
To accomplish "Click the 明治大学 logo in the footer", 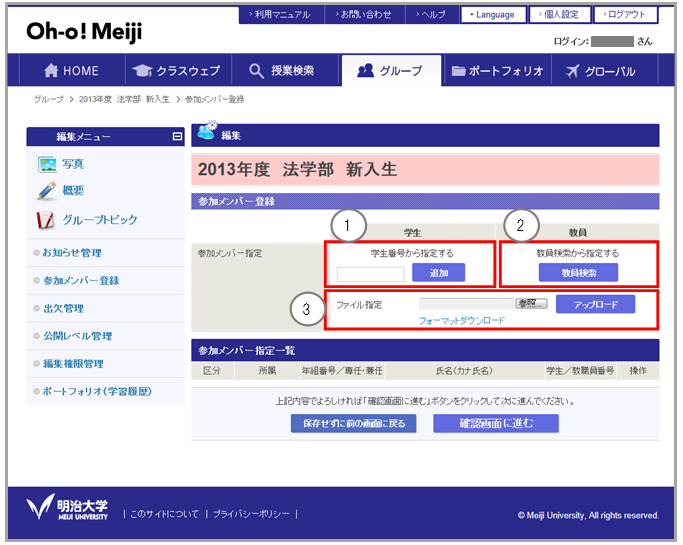I will pos(67,508).
